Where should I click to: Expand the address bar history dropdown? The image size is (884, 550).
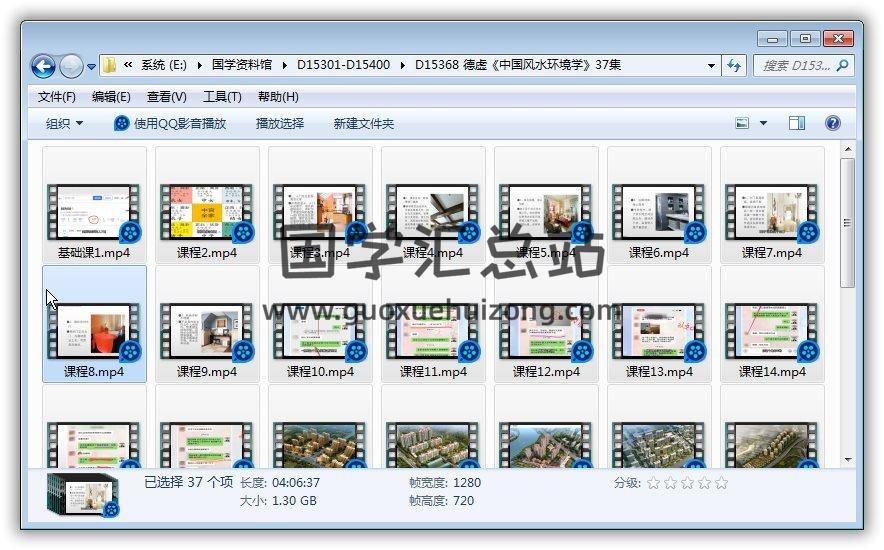click(x=712, y=65)
